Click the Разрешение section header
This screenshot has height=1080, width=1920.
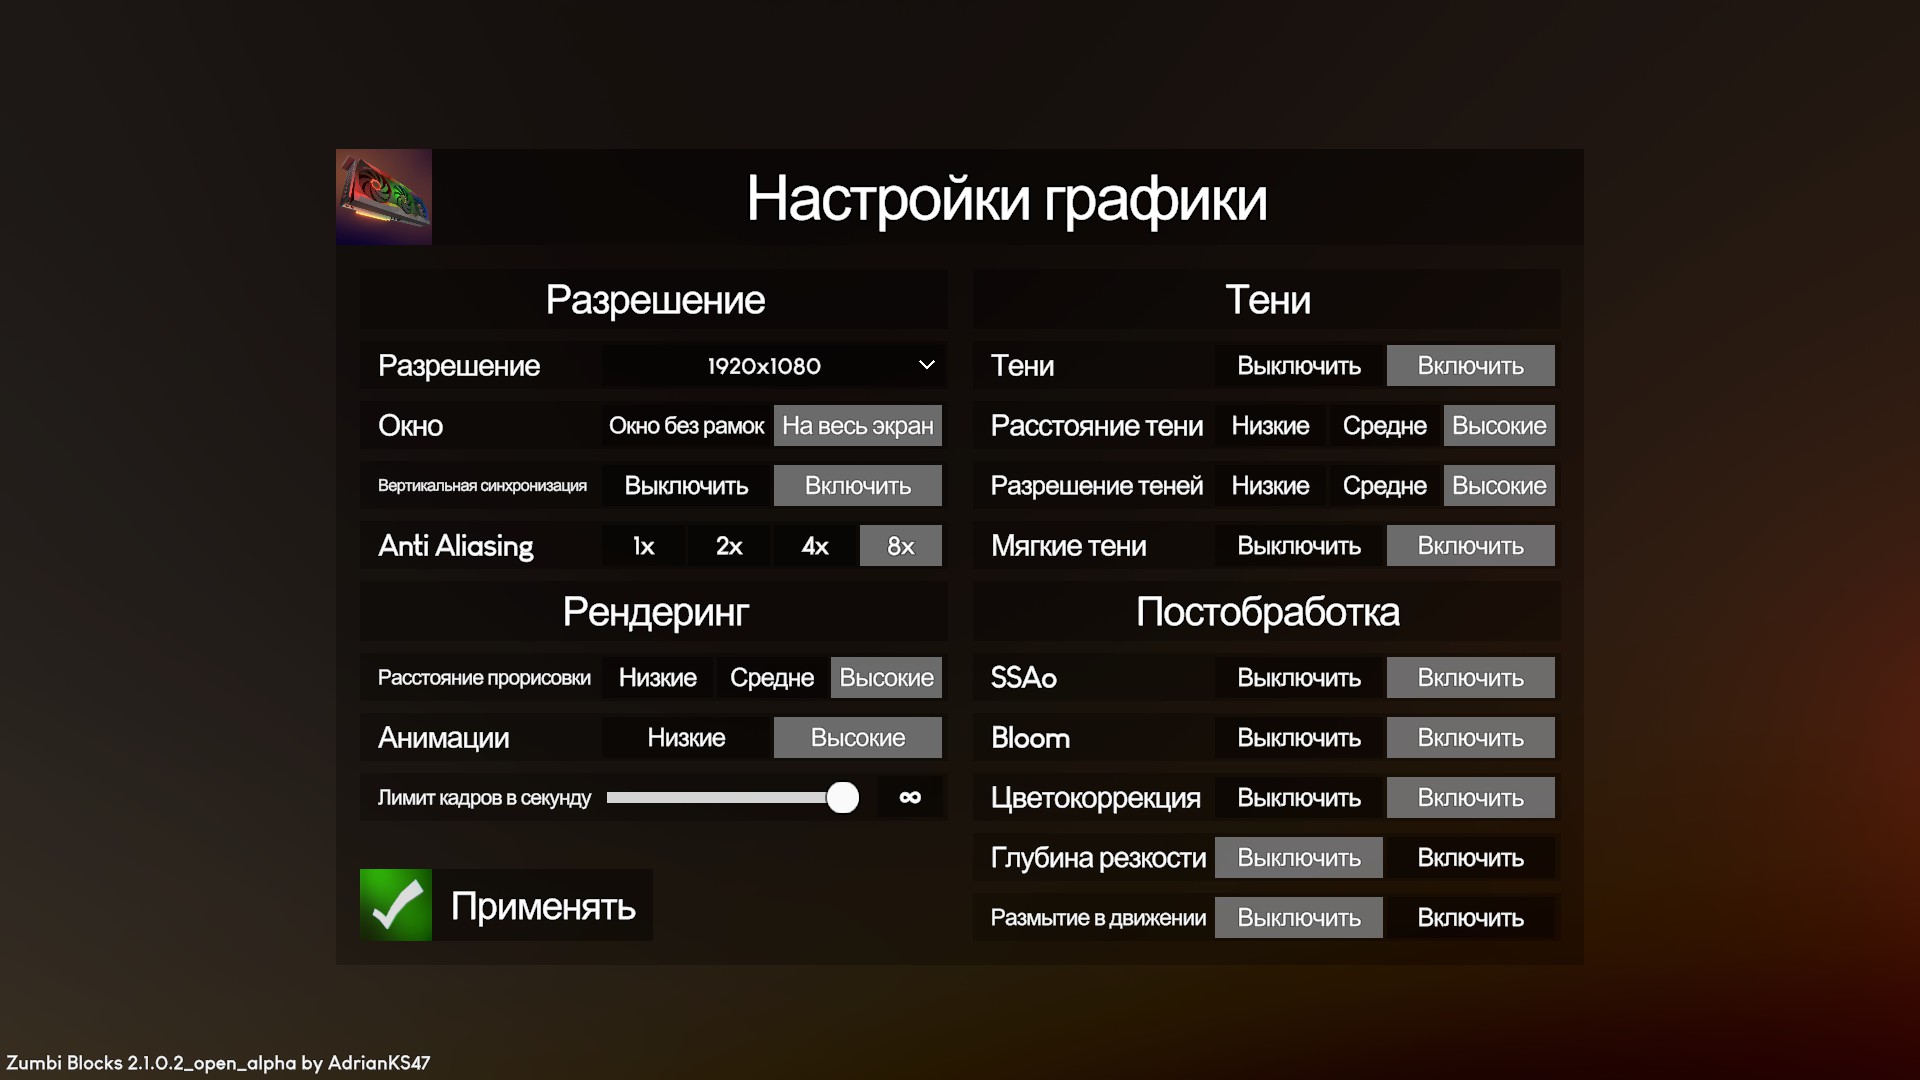point(655,300)
